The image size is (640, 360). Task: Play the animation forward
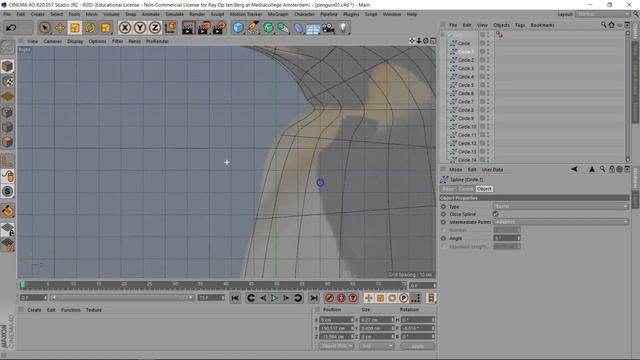click(274, 298)
